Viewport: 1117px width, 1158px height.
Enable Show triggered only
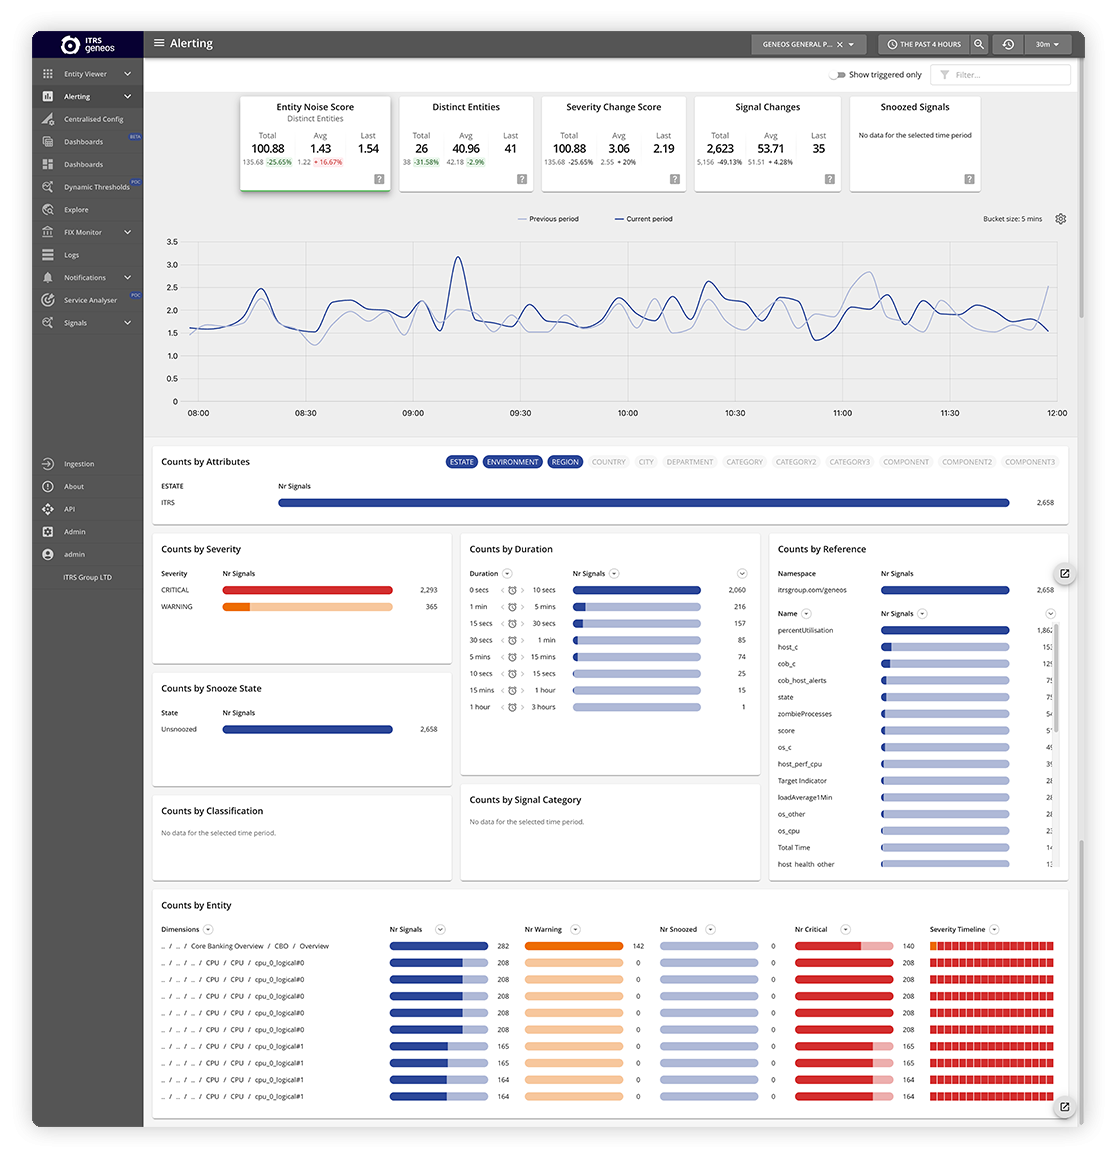[x=836, y=74]
